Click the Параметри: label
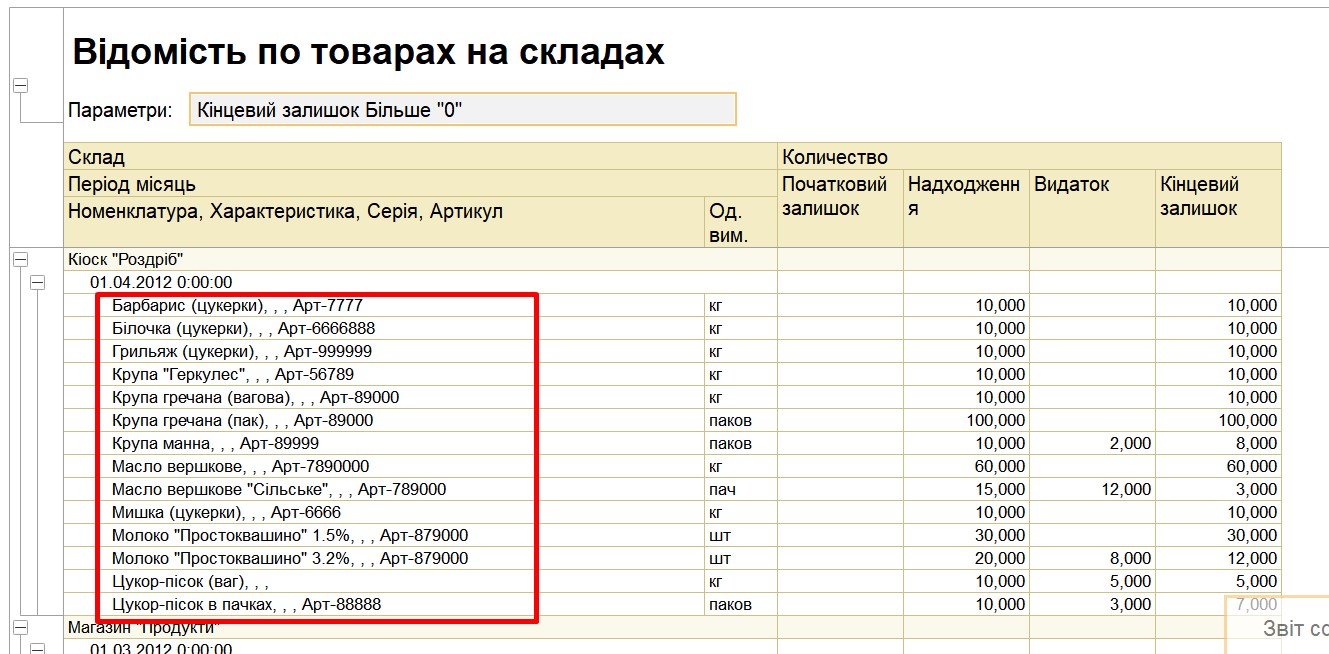The image size is (1329, 654). (121, 110)
